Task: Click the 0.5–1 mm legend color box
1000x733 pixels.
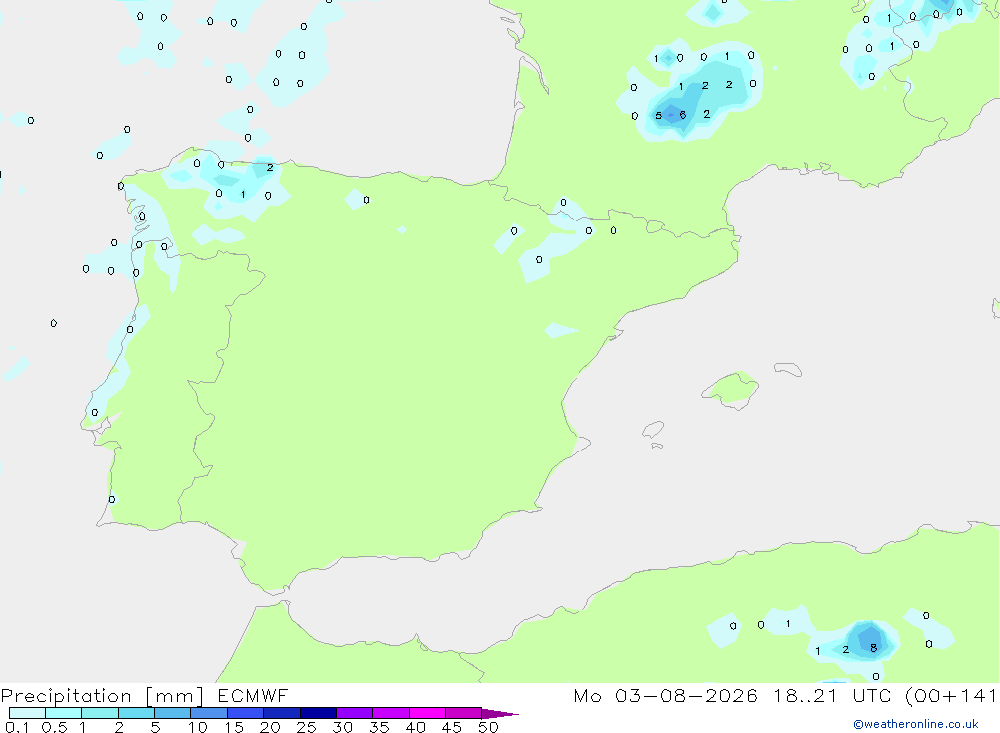Action: (x=64, y=713)
